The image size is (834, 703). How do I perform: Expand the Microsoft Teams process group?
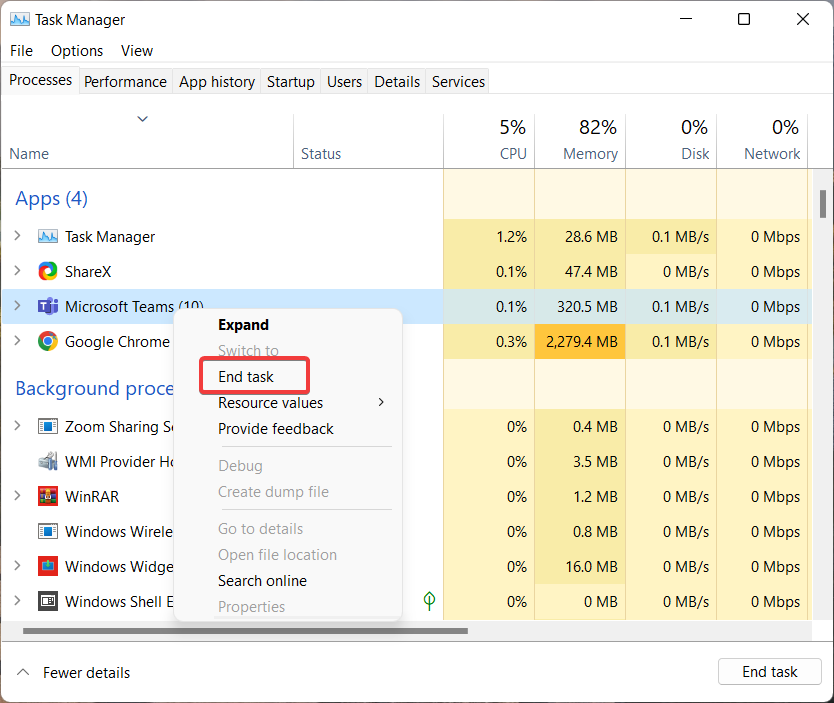click(18, 306)
